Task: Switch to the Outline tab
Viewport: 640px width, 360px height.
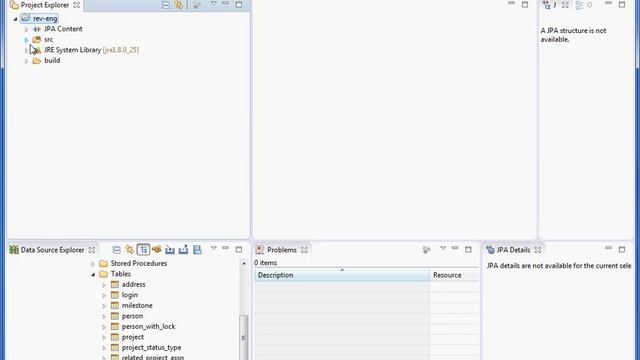Action: [584, 5]
